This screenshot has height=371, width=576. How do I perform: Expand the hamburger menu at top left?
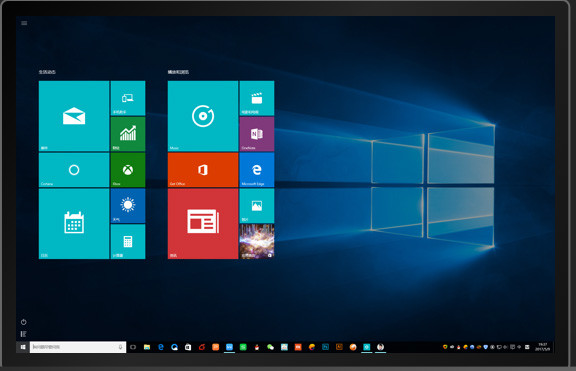point(24,23)
